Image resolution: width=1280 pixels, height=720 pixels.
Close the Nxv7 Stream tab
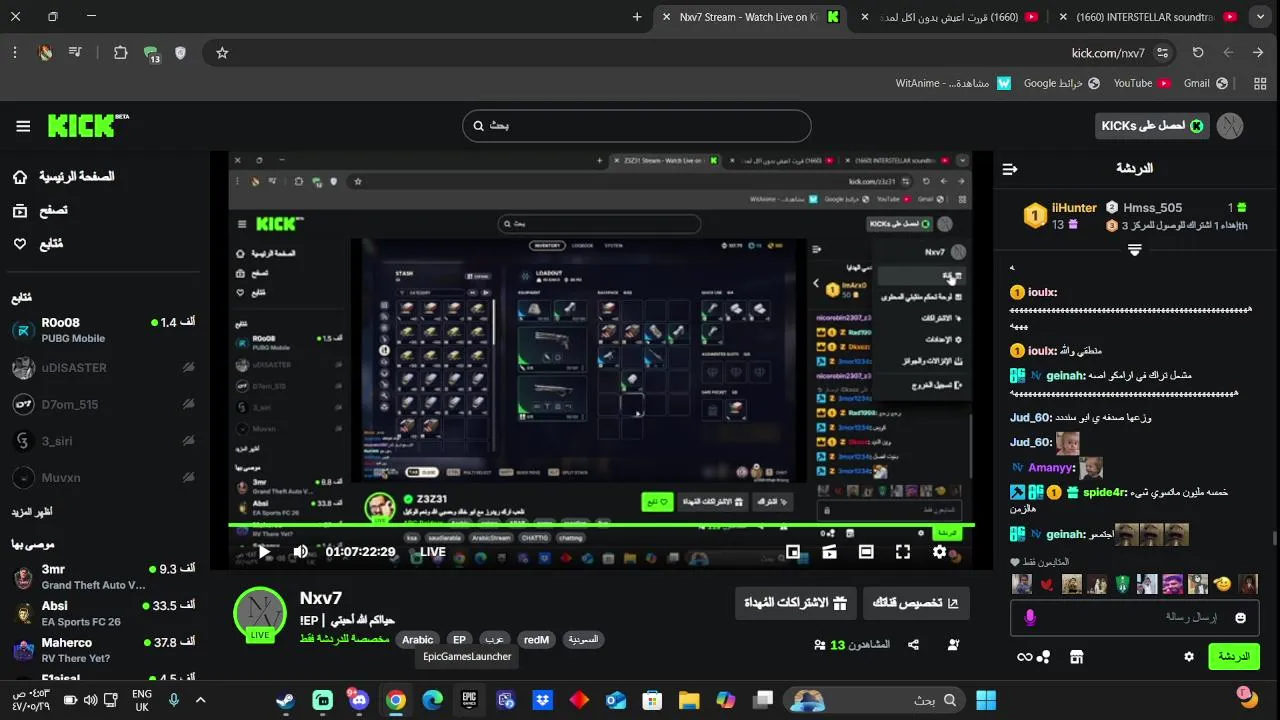click(x=667, y=17)
